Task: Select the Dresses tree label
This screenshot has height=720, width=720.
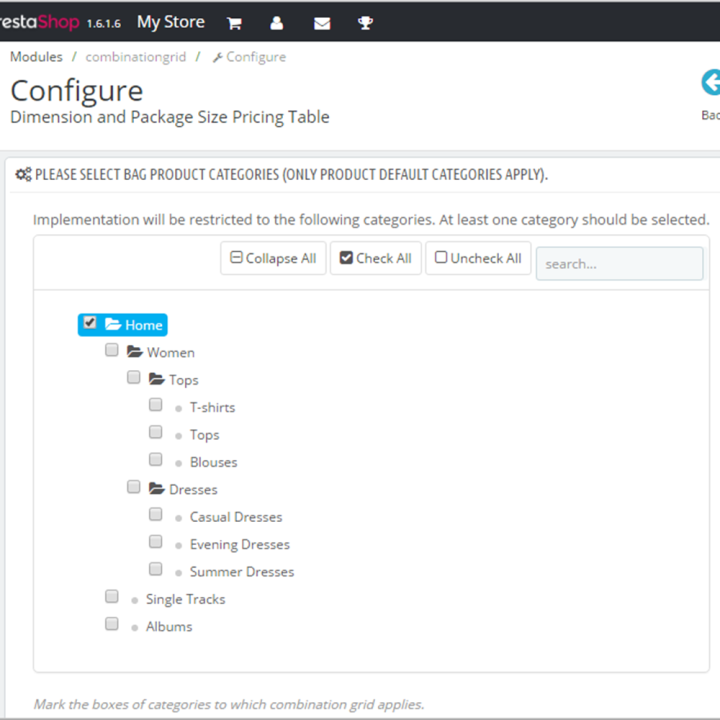Action: [193, 489]
